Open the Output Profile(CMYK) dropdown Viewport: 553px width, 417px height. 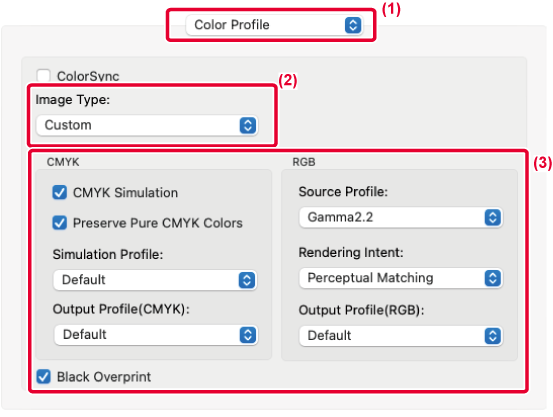[x=156, y=335]
